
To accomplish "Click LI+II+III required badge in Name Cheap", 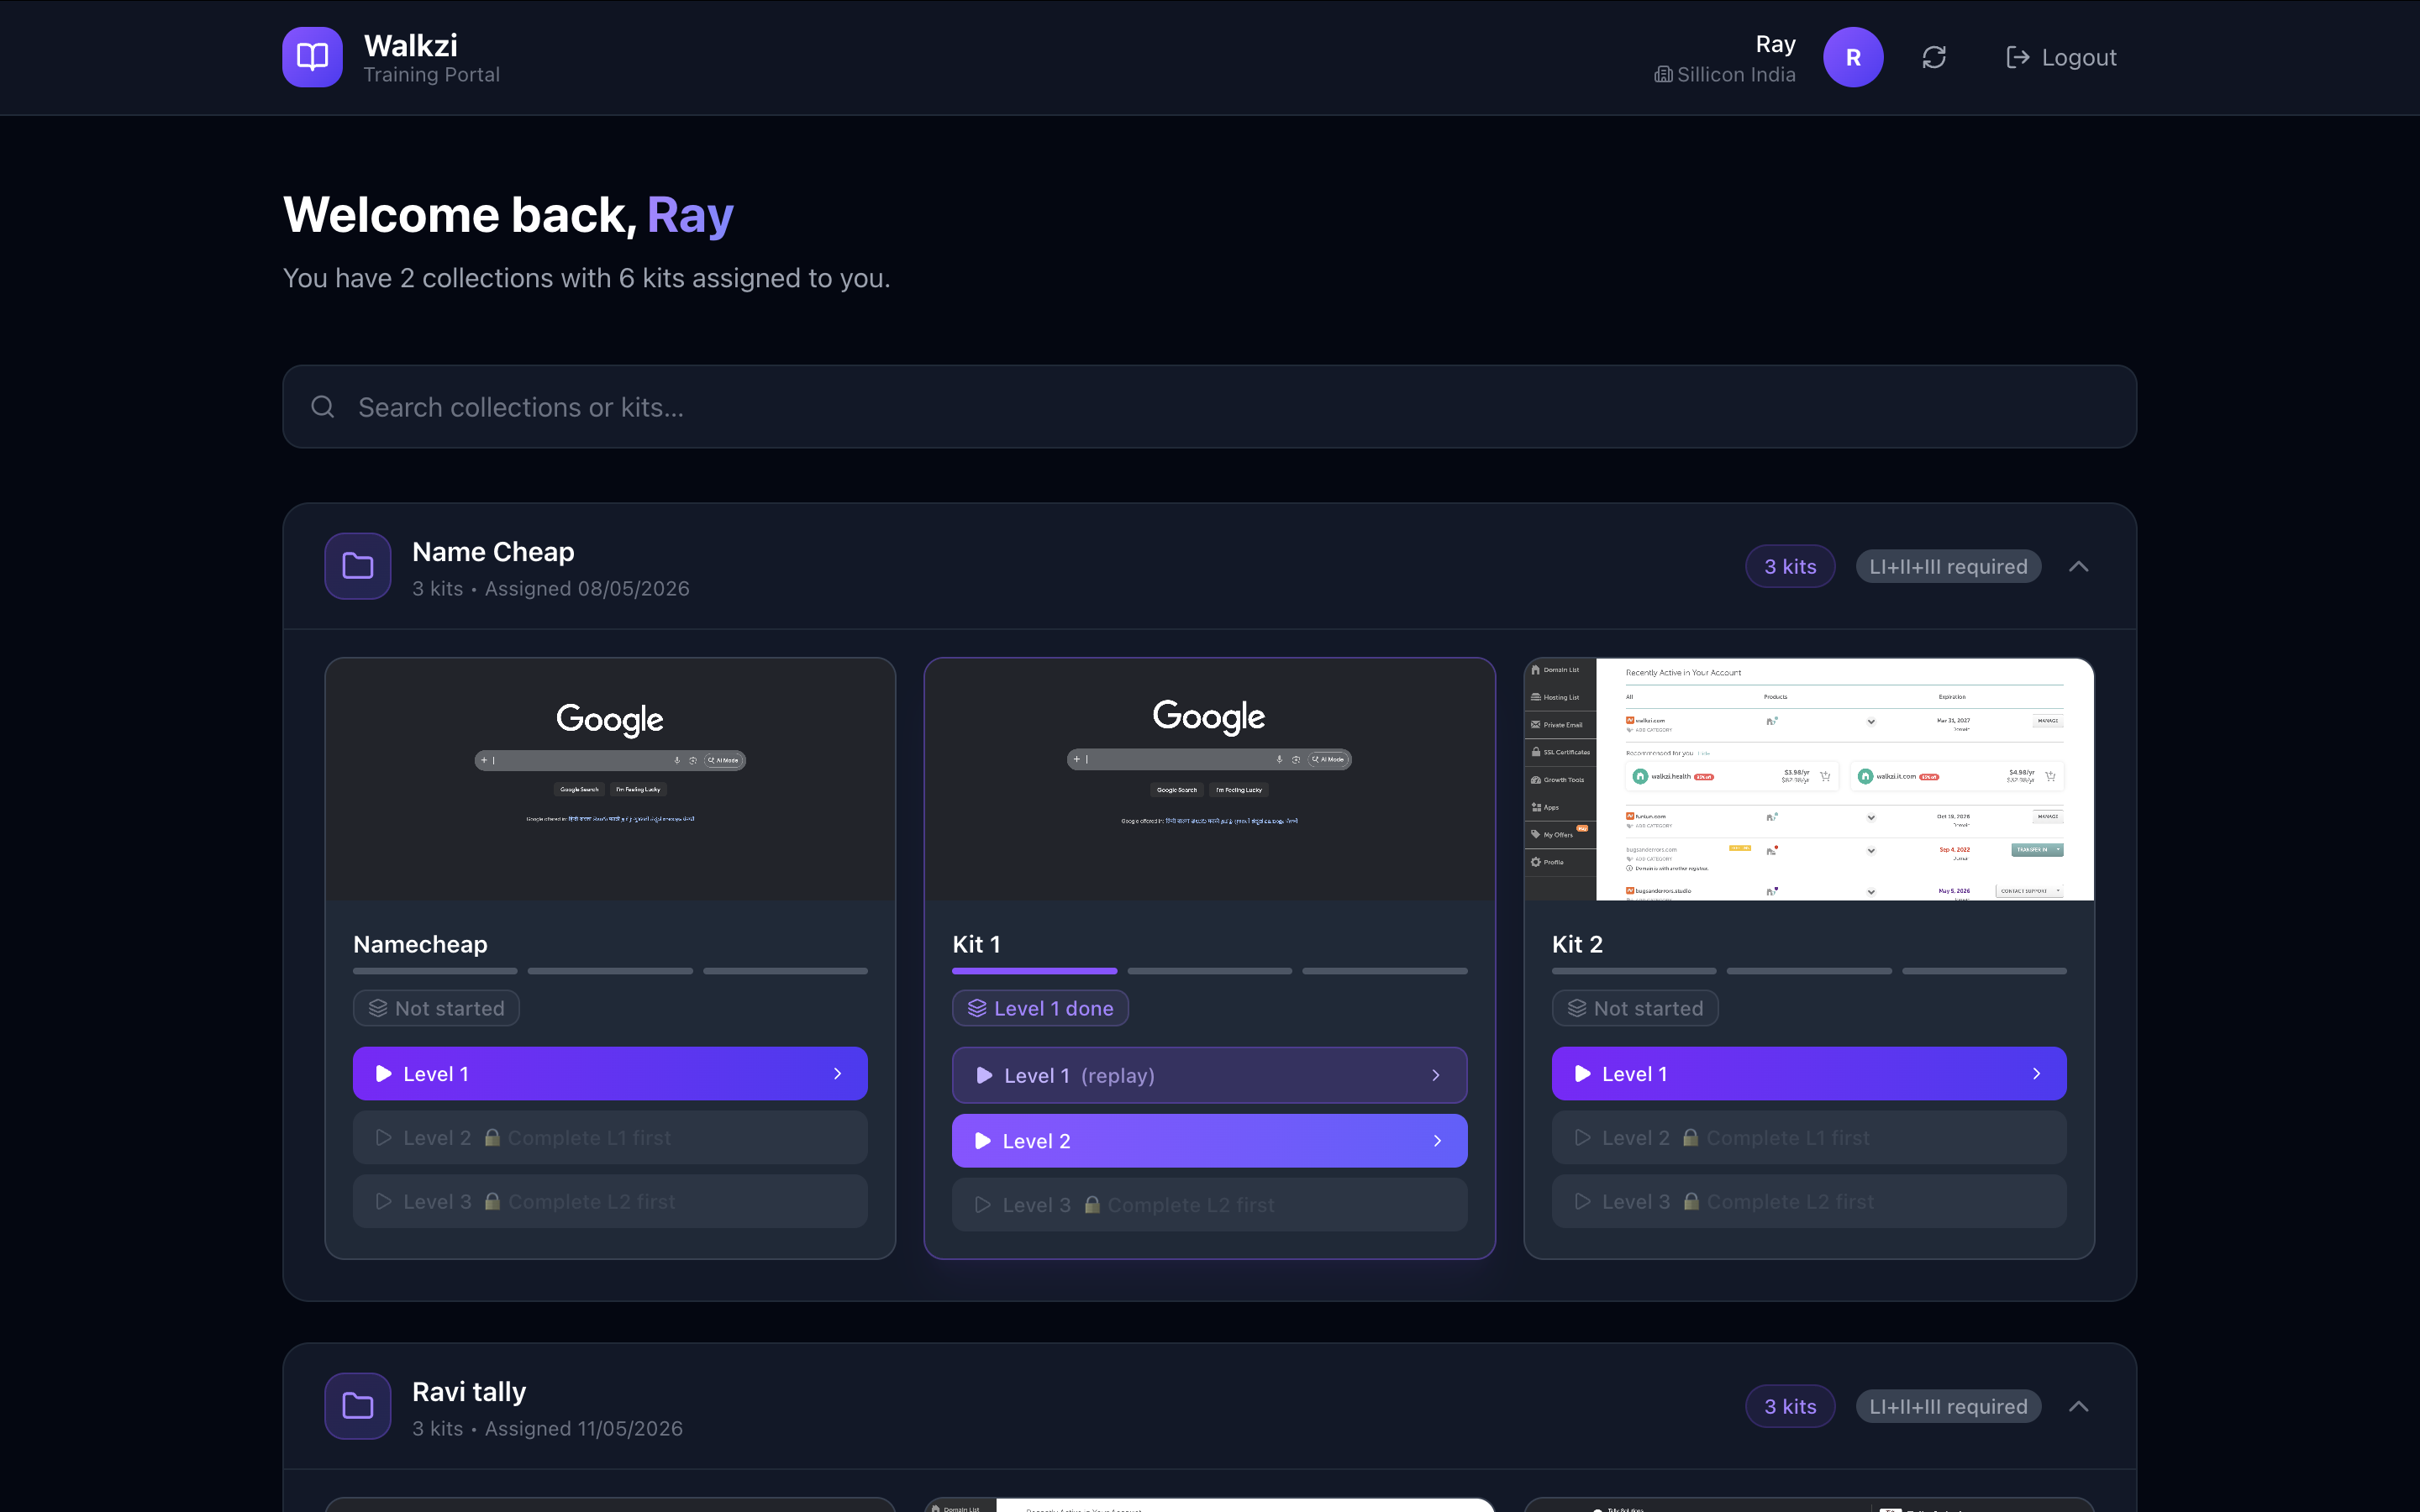I will point(1948,566).
